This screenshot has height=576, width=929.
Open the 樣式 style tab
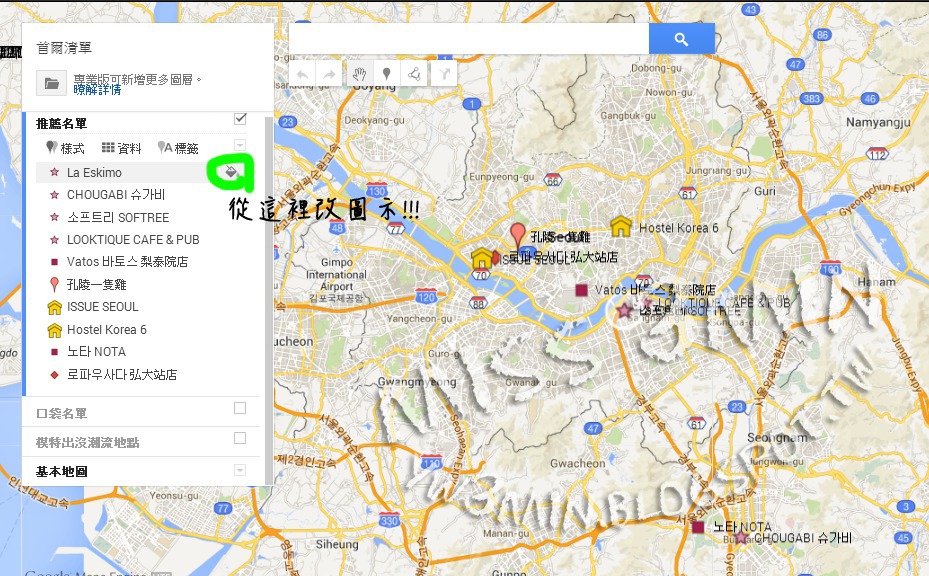65,148
